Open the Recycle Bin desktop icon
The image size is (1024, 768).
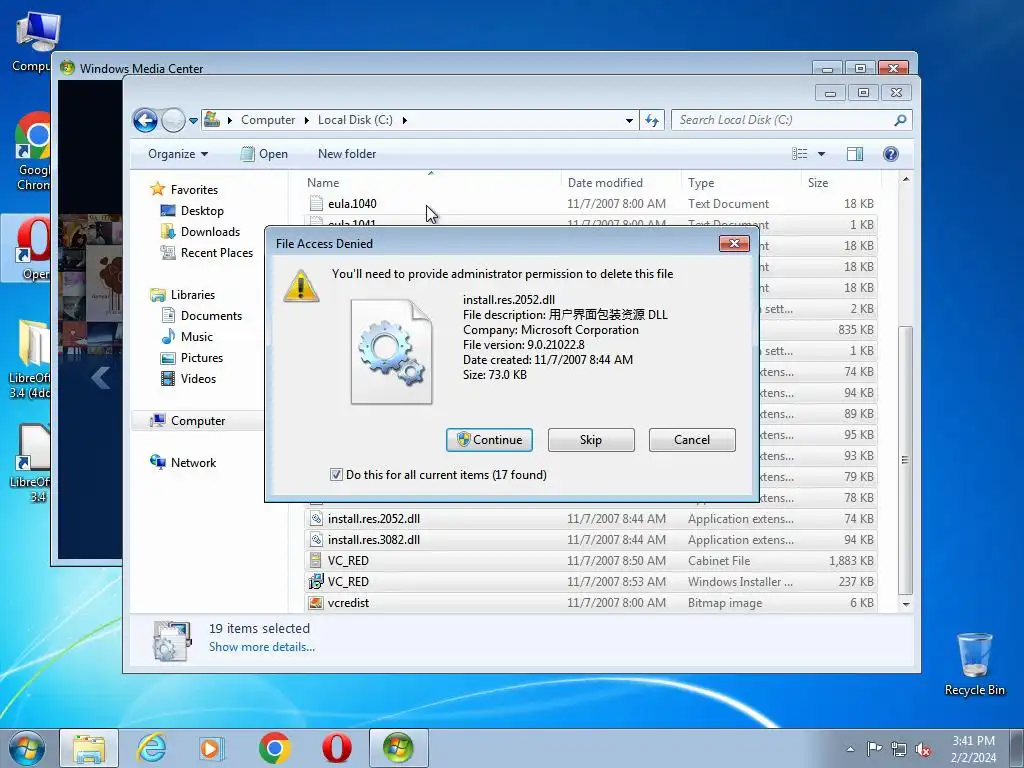974,664
